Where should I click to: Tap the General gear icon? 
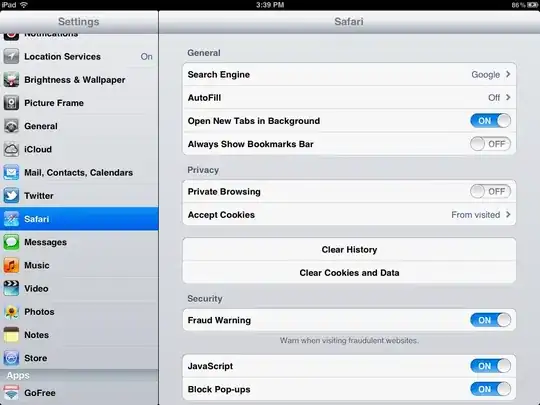(x=11, y=126)
